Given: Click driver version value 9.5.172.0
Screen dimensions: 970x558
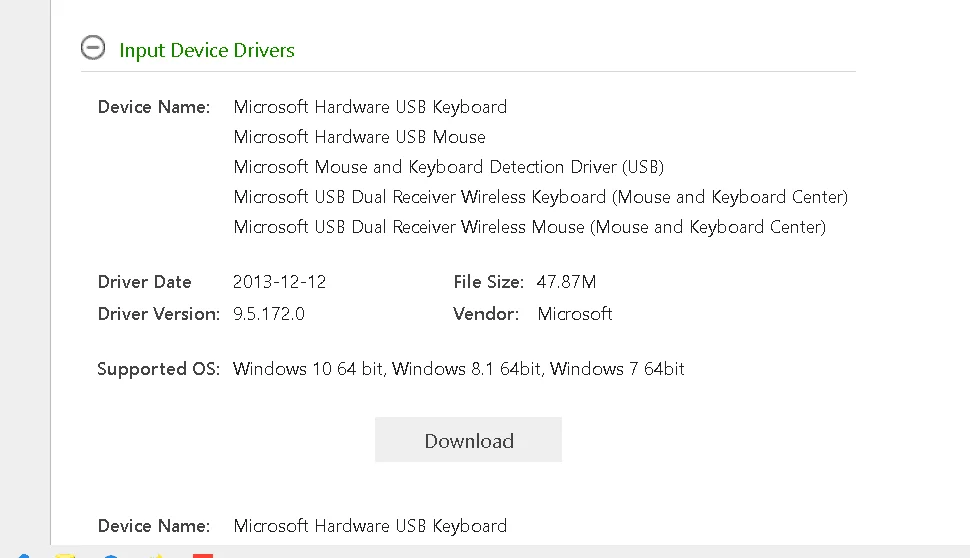Looking at the screenshot, I should (x=268, y=314).
